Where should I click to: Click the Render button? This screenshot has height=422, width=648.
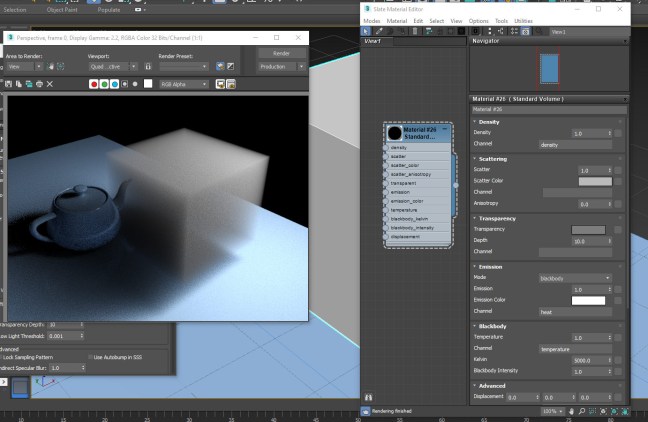click(x=282, y=53)
